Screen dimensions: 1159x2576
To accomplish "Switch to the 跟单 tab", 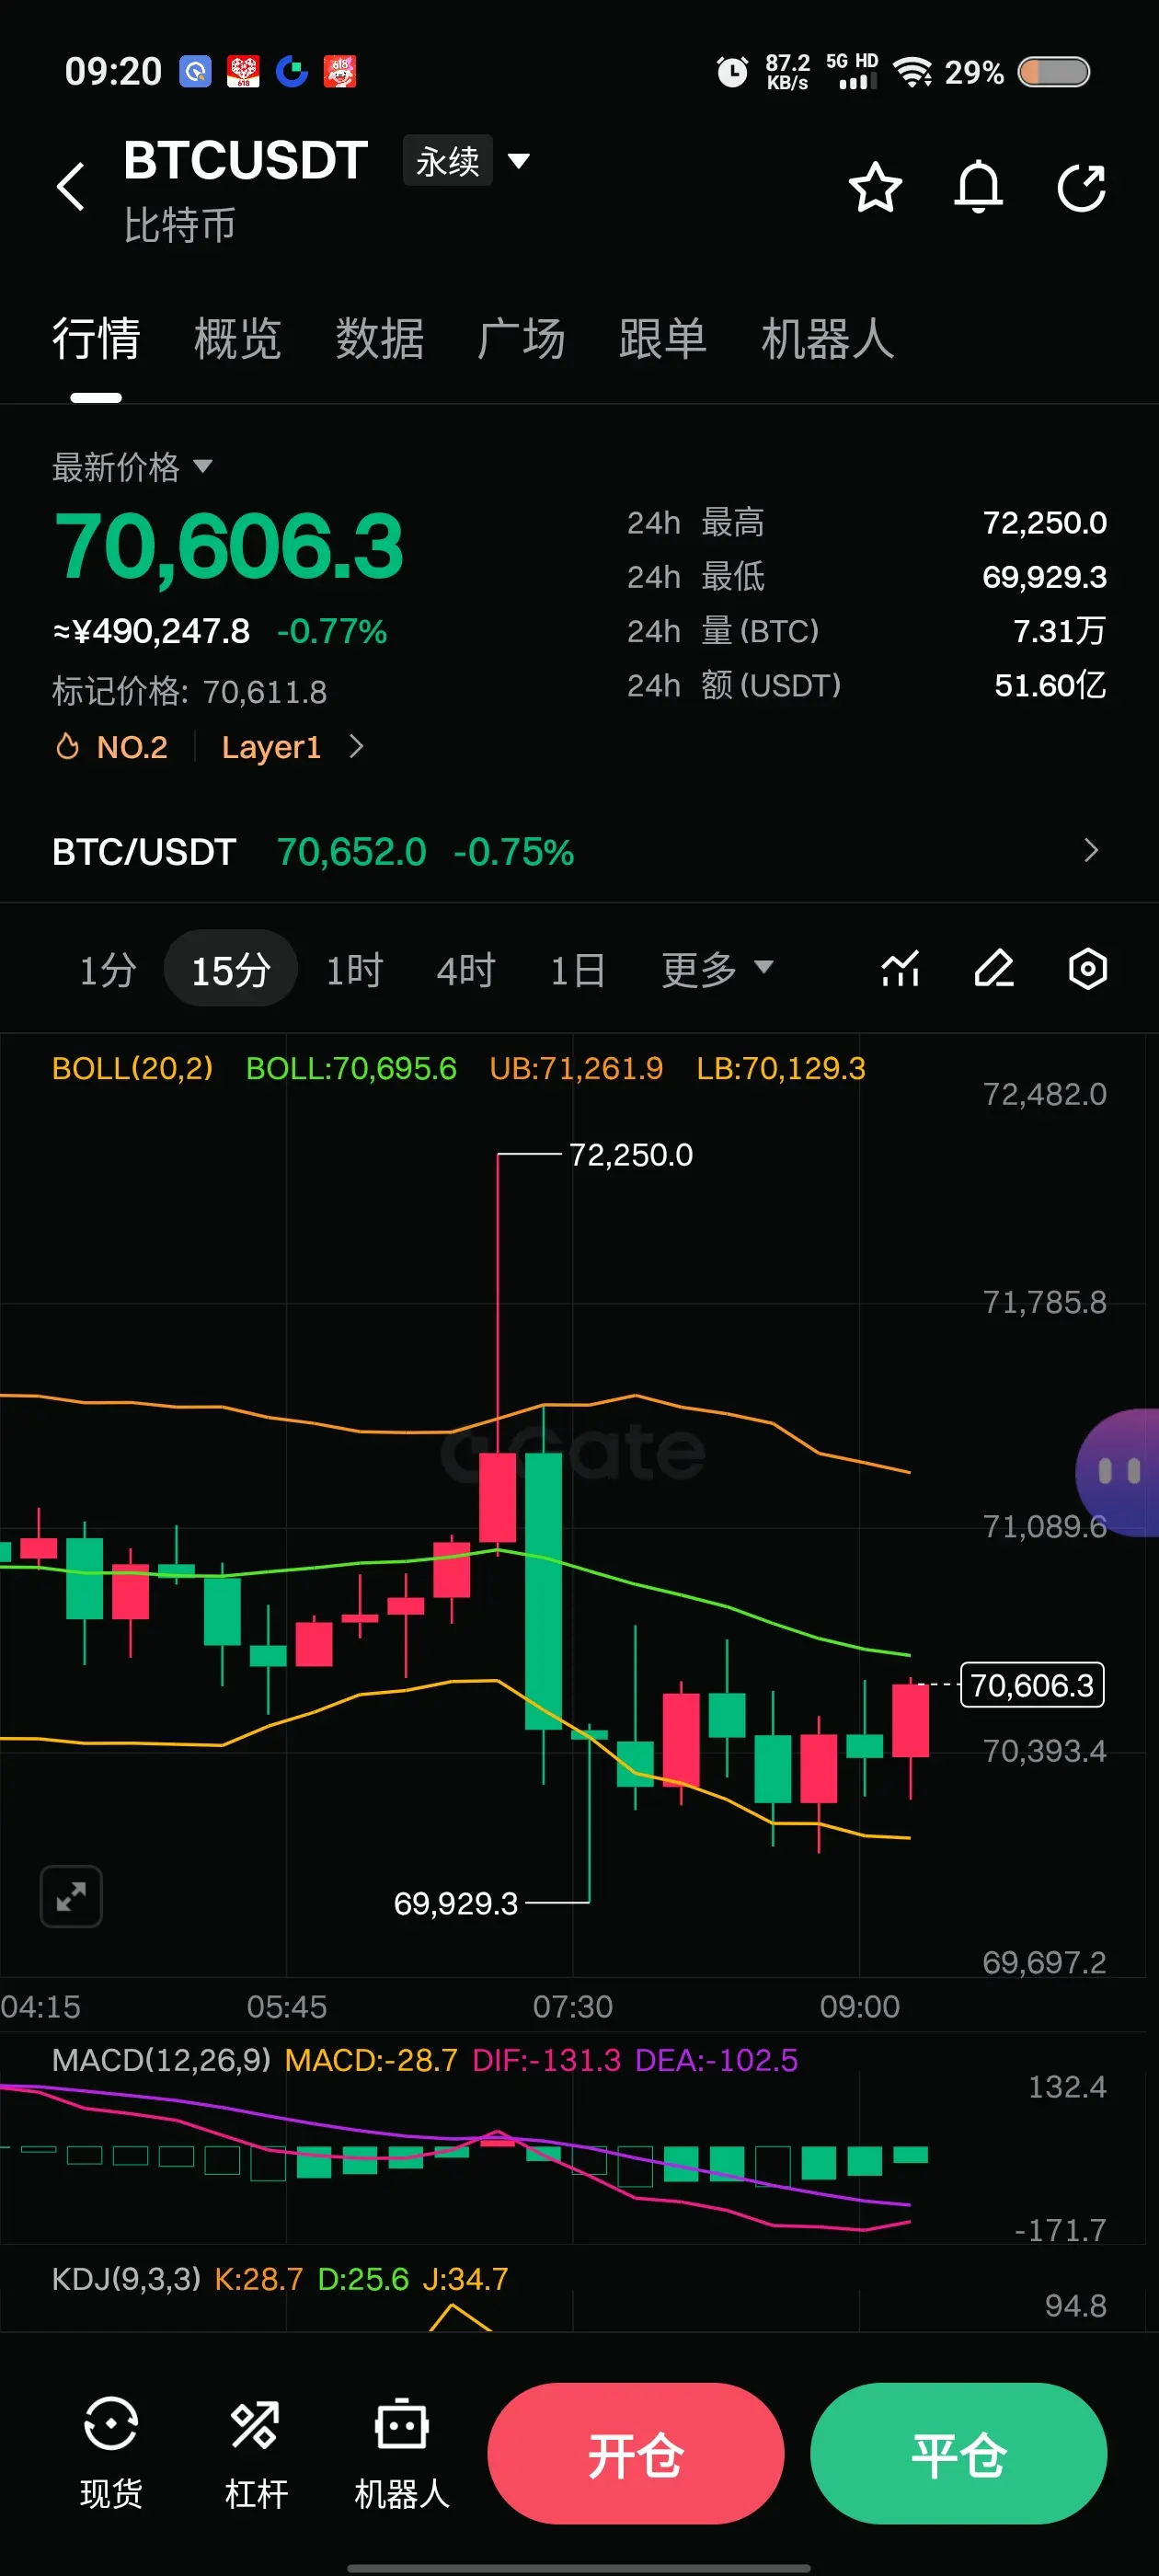I will [662, 339].
